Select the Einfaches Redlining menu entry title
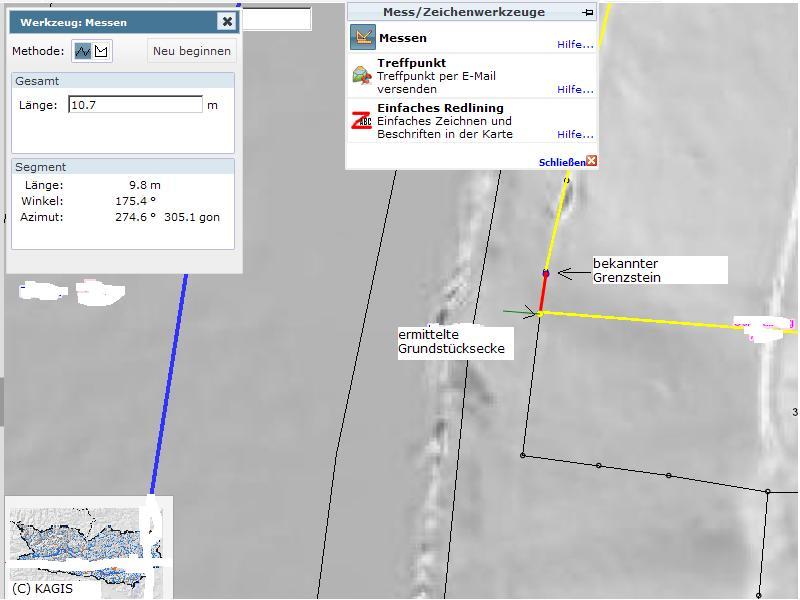This screenshot has width=800, height=600. point(440,108)
